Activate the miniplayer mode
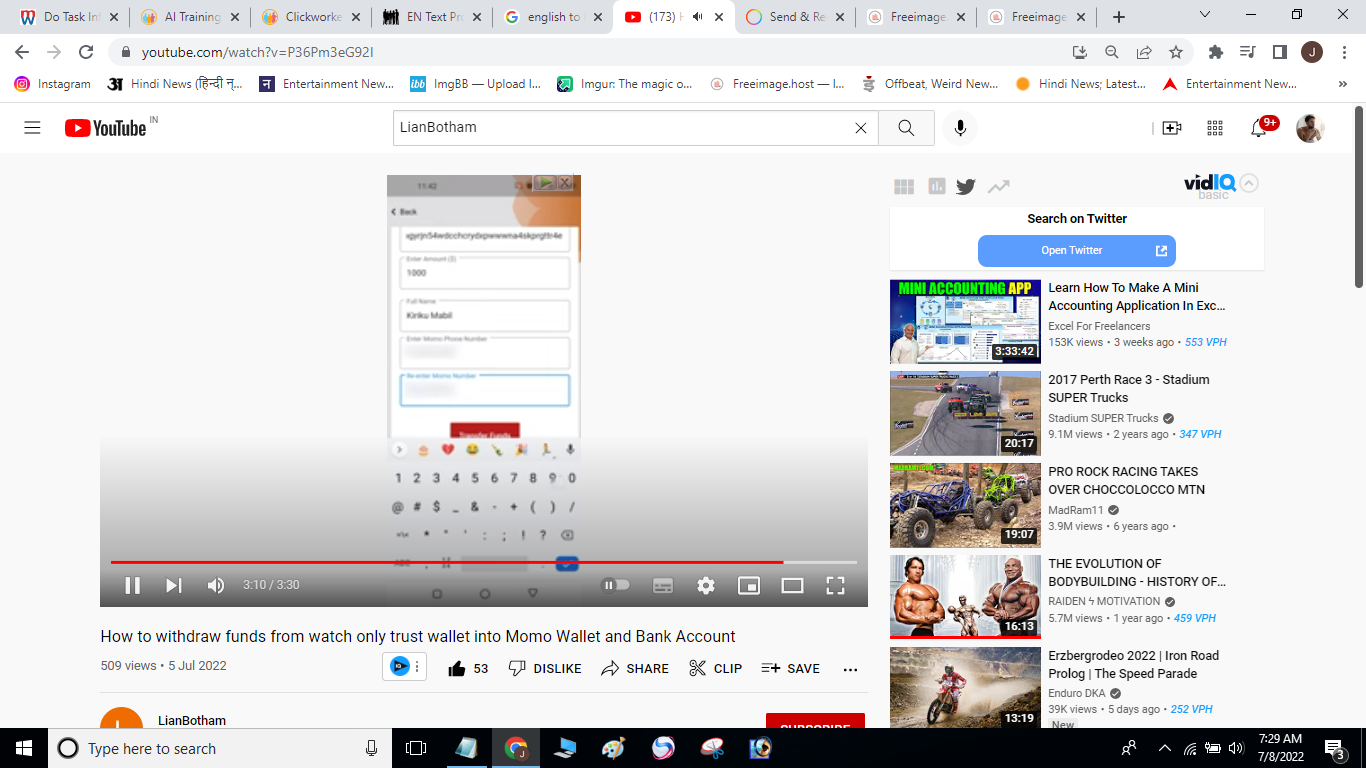 pyautogui.click(x=749, y=586)
